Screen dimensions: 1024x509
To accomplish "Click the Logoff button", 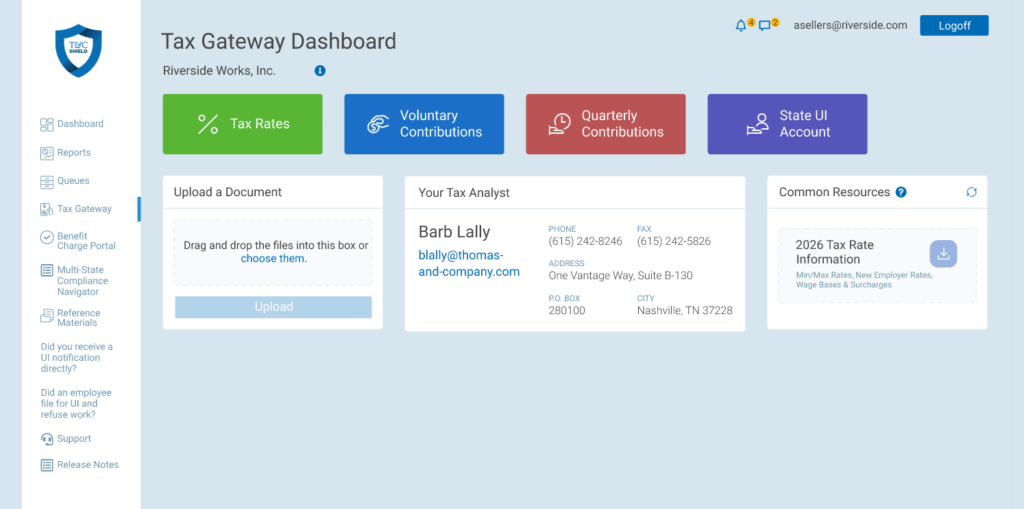I will pyautogui.click(x=954, y=25).
